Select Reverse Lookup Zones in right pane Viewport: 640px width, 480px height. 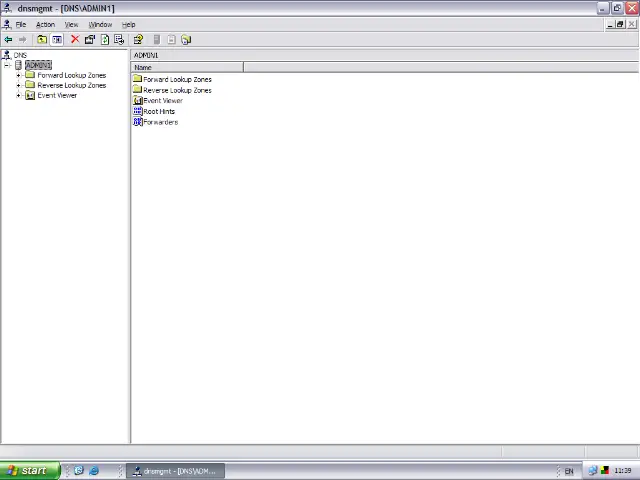point(178,90)
